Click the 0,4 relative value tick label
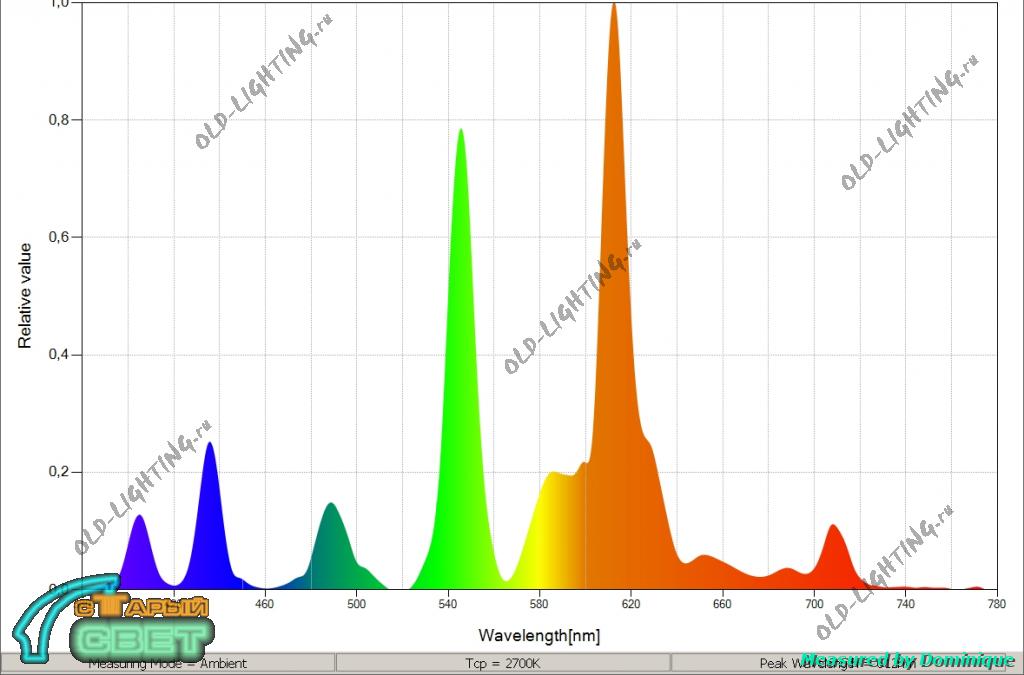Viewport: 1024px width, 675px height. tap(57, 354)
